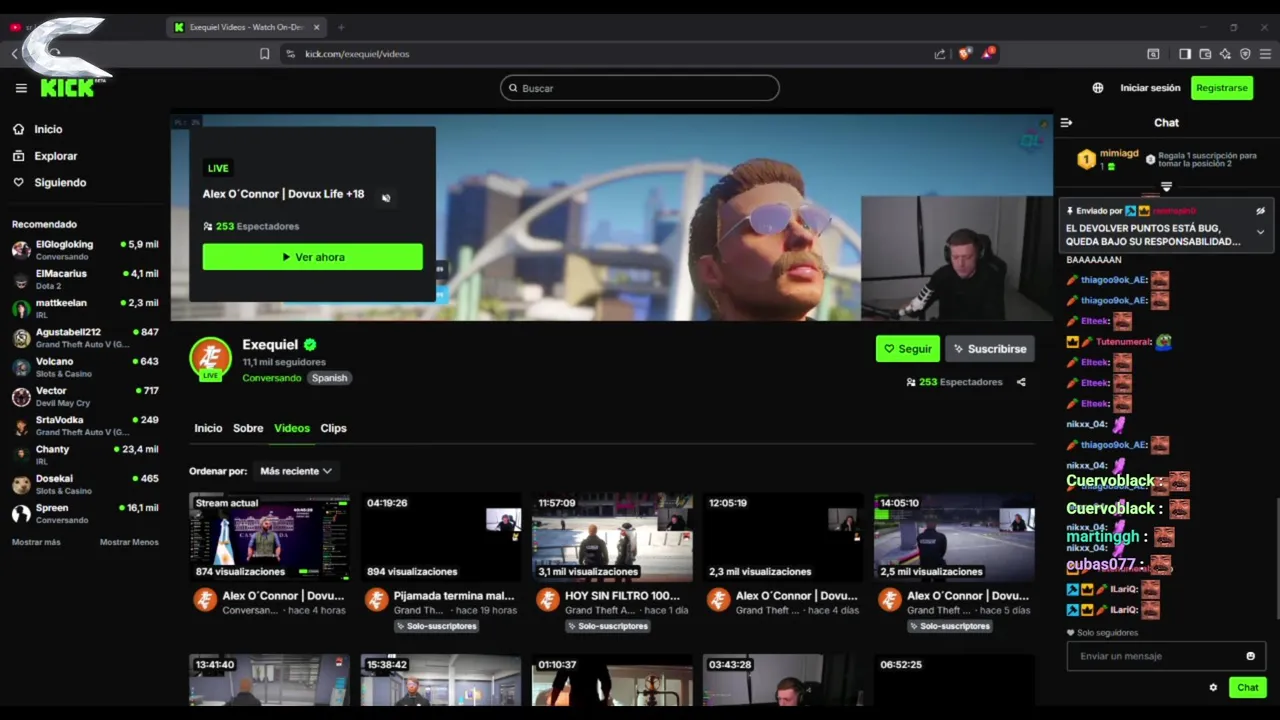Open ElMacarius recommended channel
Image resolution: width=1280 pixels, height=720 pixels.
tap(85, 279)
